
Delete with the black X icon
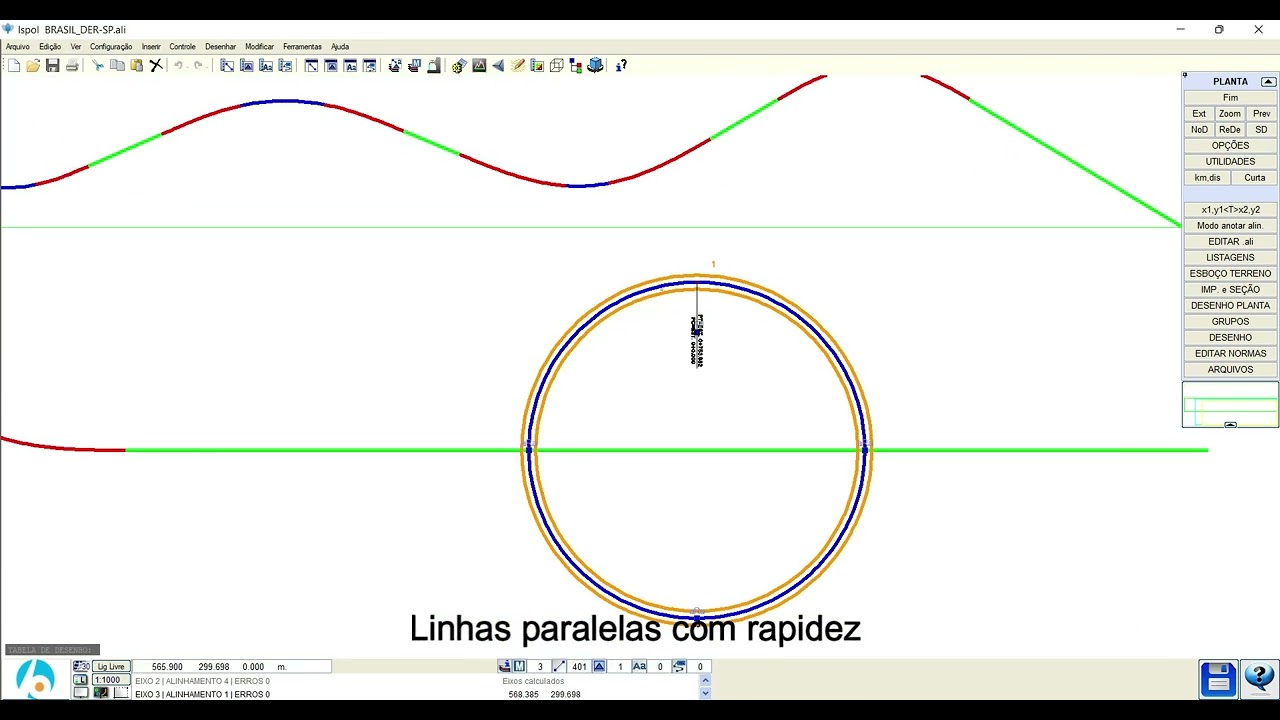click(156, 65)
